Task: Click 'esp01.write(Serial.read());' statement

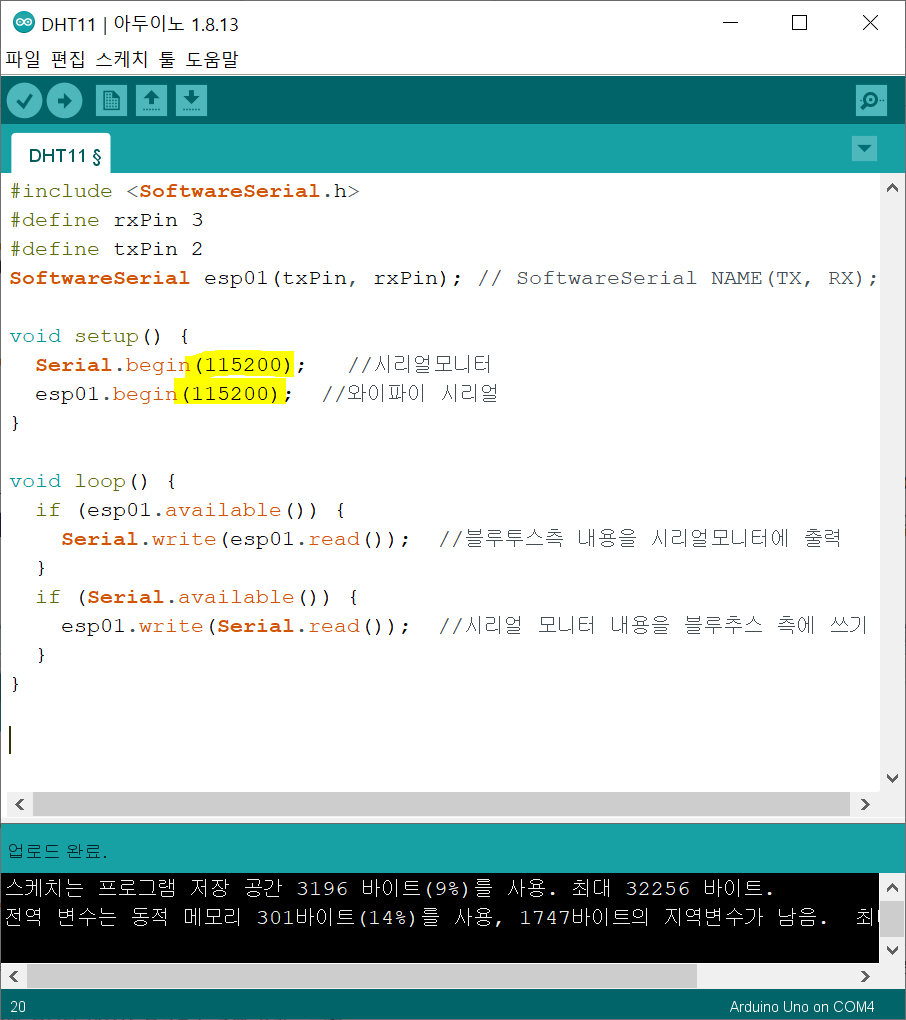Action: pos(235,626)
